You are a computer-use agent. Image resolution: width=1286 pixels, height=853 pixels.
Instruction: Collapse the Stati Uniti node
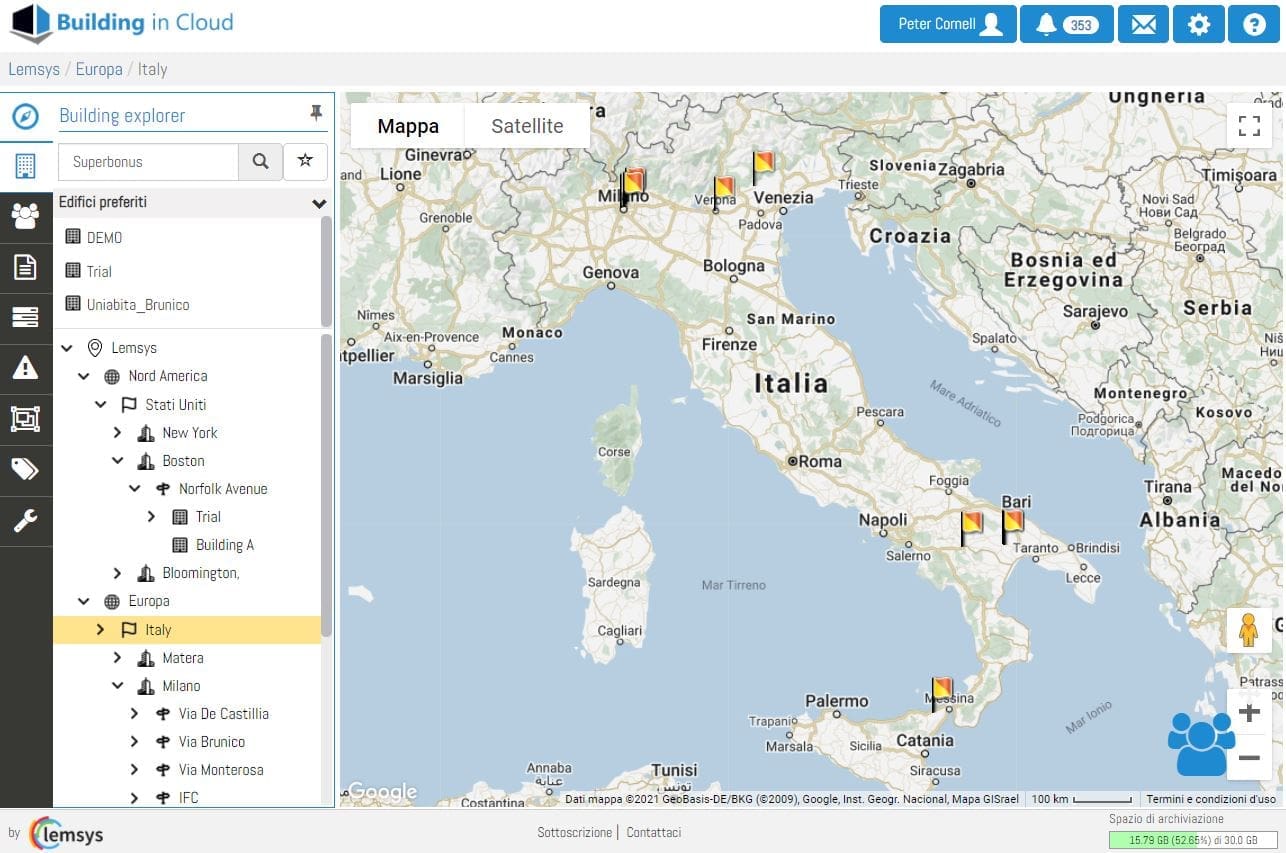tap(101, 405)
